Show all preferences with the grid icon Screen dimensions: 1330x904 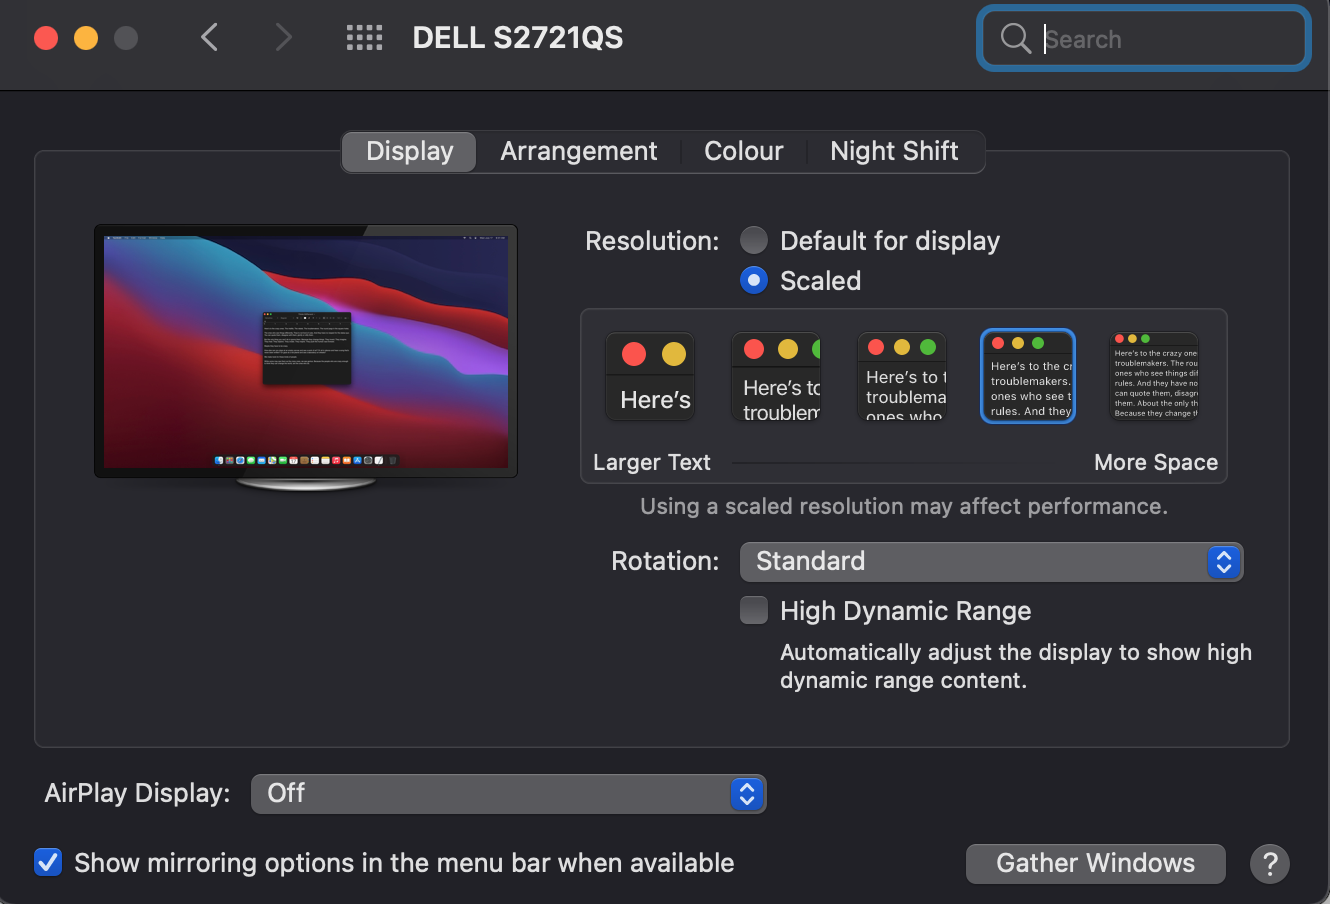click(364, 38)
